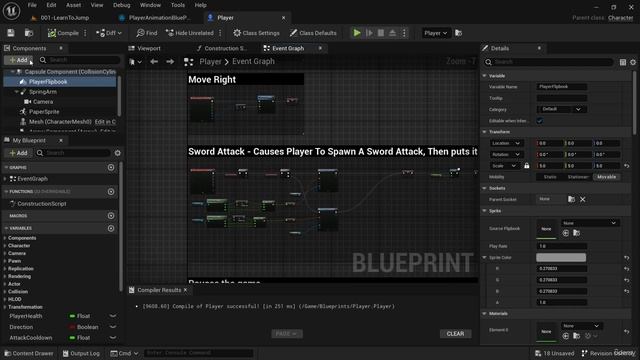Screen dimensions: 640x360
Task: Clear the compiler results
Action: pos(456,334)
